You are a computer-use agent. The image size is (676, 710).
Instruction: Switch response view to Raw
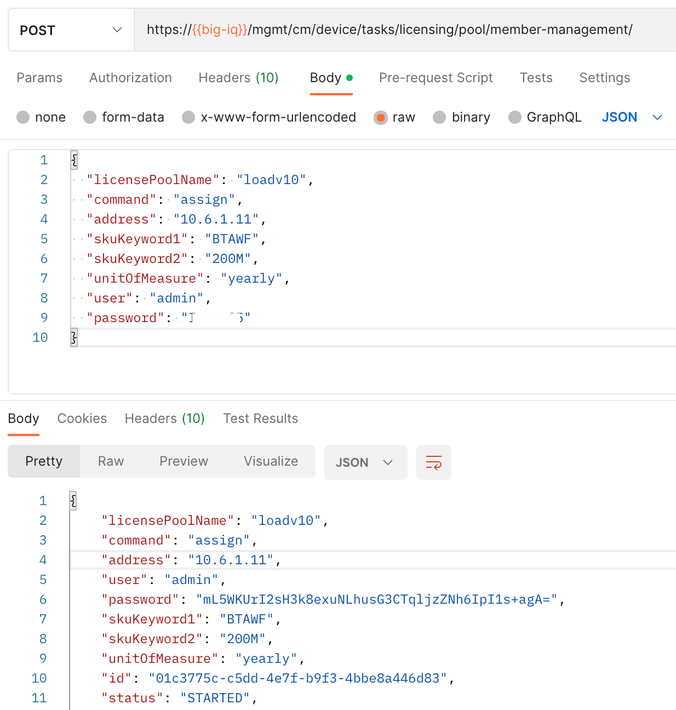[111, 461]
